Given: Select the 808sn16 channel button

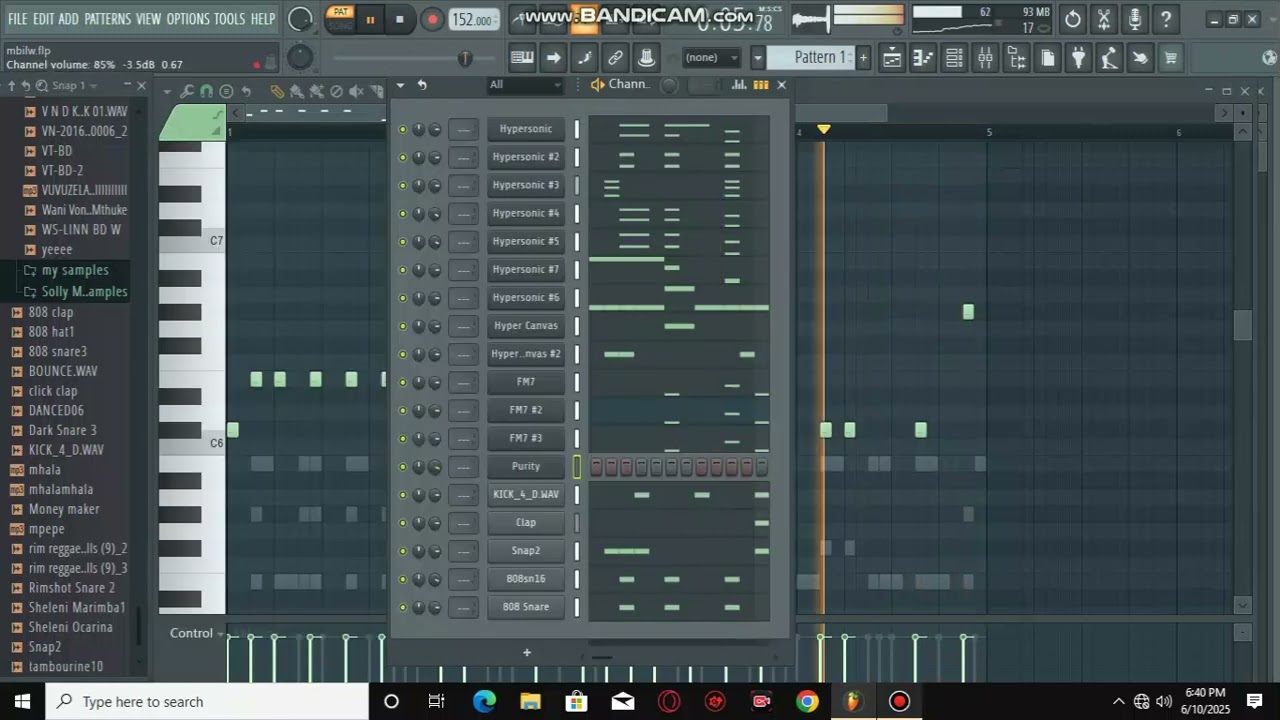Looking at the screenshot, I should [526, 579].
